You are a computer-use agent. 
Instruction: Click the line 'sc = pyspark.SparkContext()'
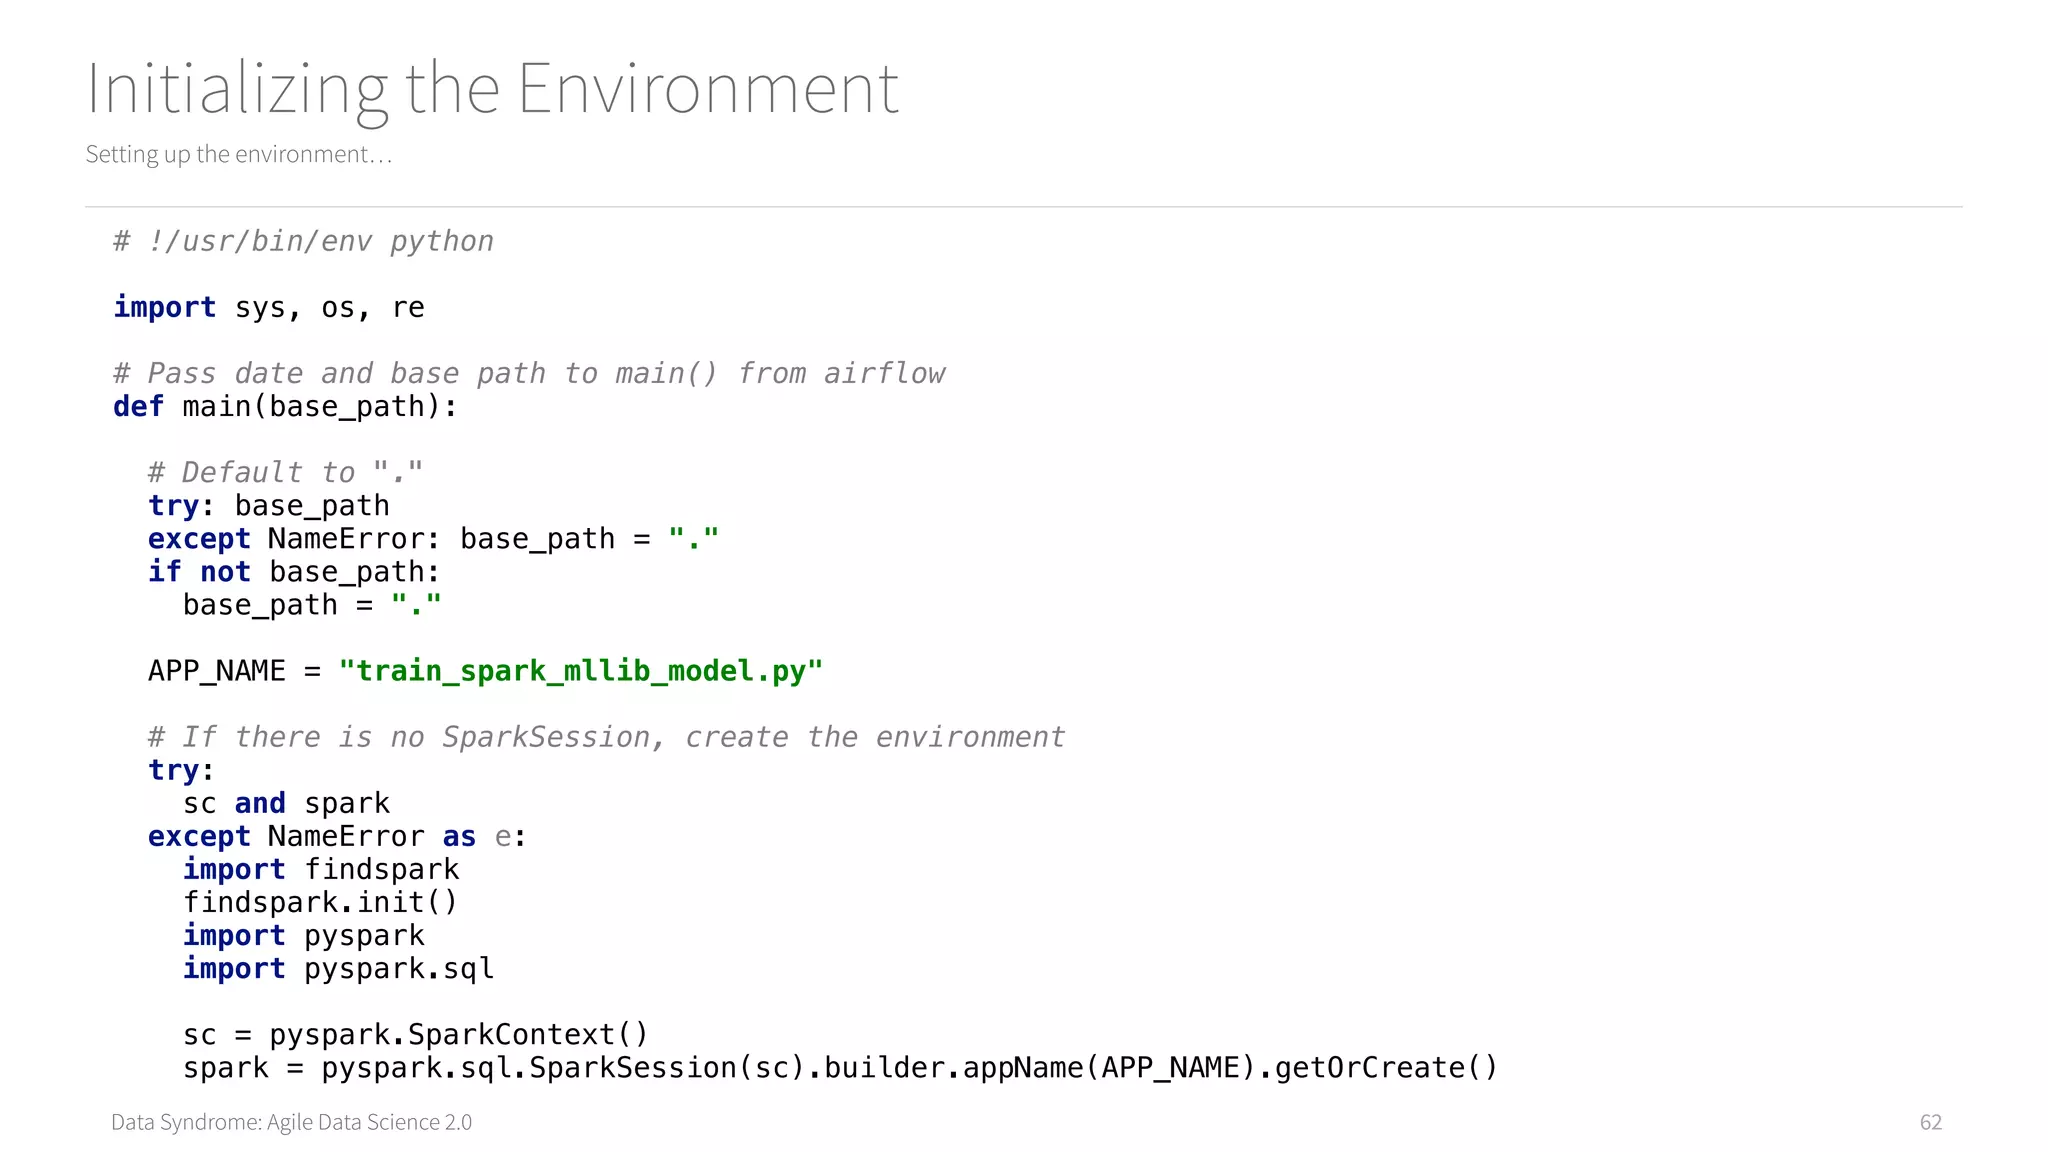point(416,1034)
